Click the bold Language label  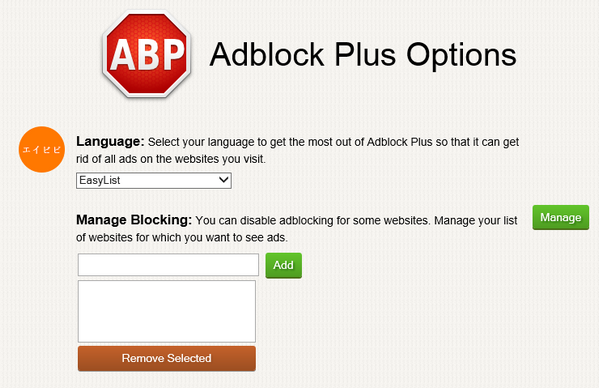(x=110, y=142)
